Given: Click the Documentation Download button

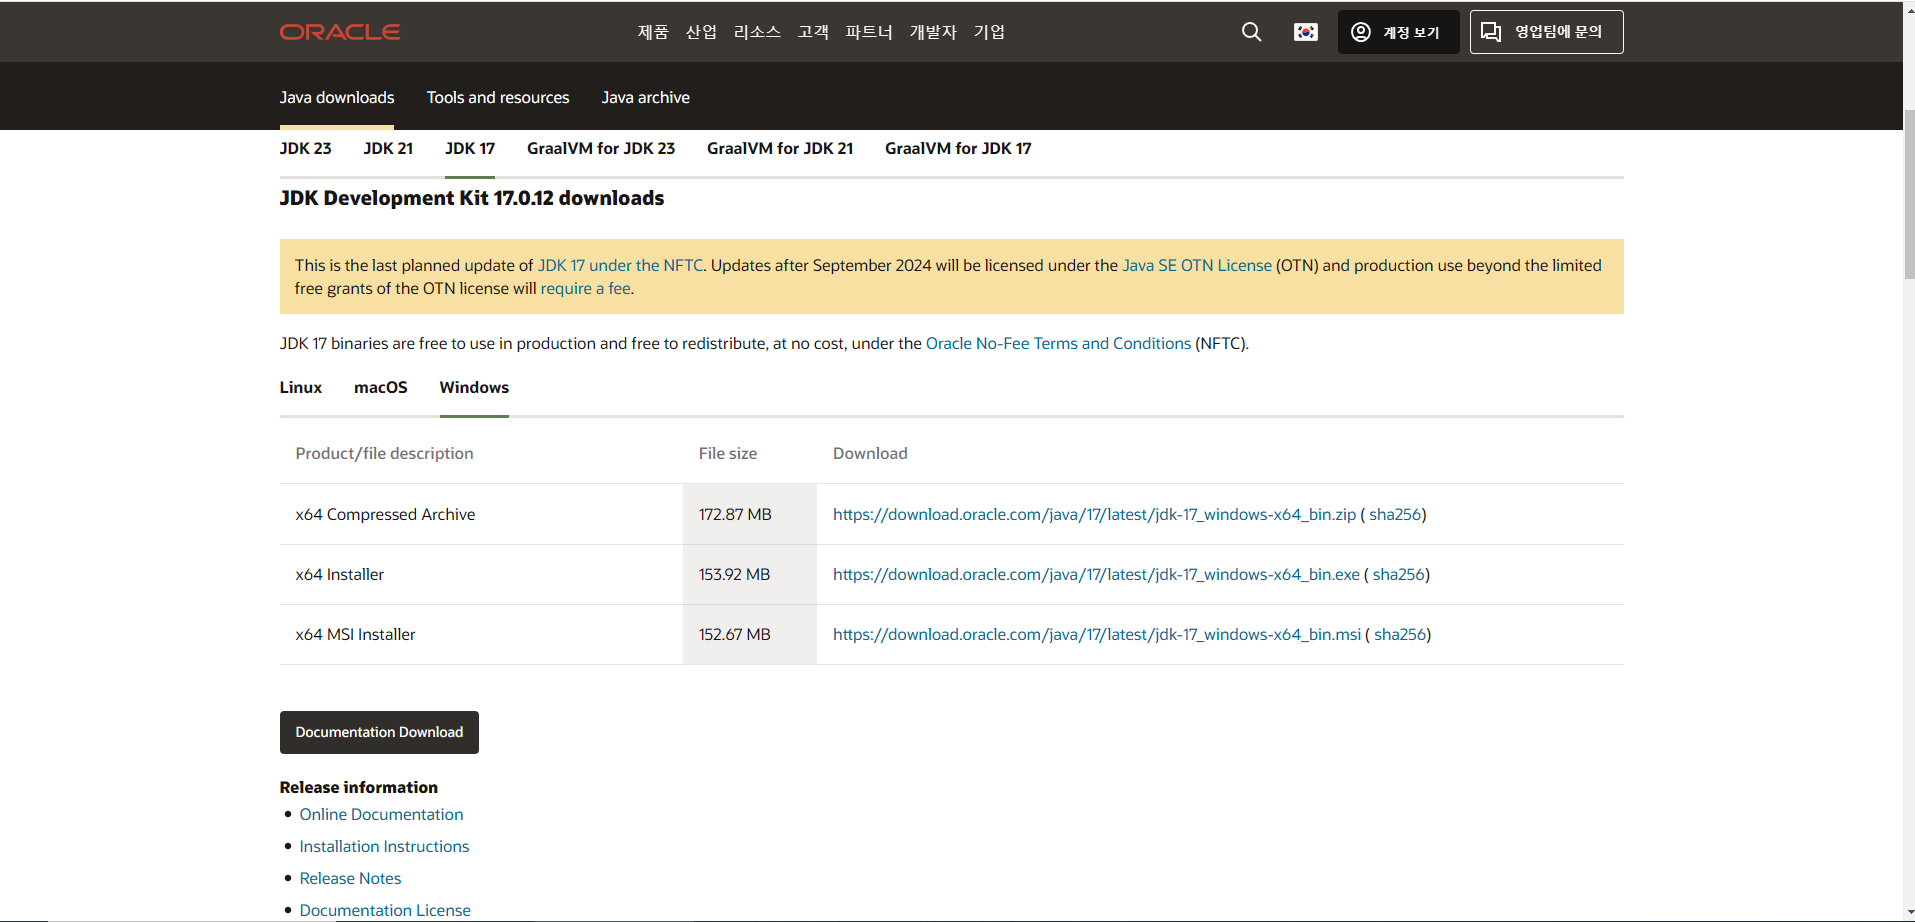Looking at the screenshot, I should coord(379,732).
